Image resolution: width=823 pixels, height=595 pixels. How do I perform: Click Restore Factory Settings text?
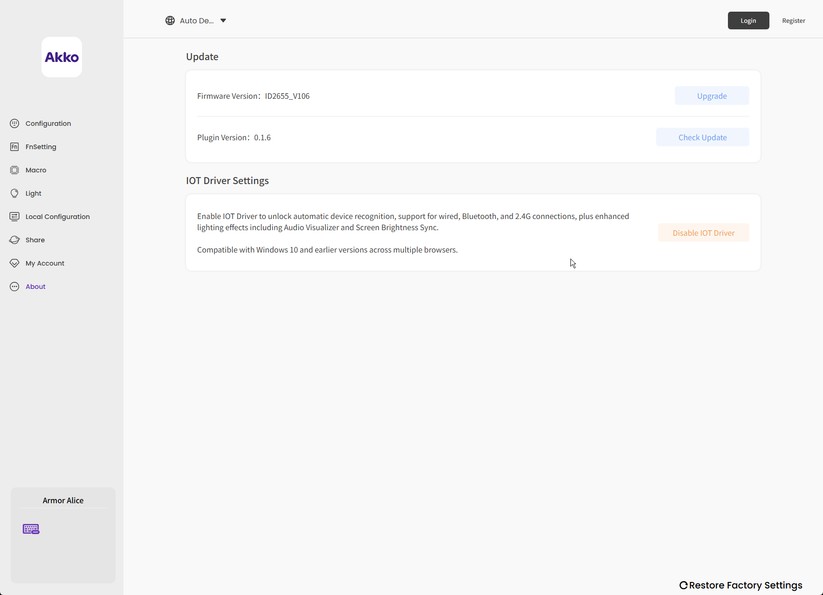pyautogui.click(x=745, y=585)
